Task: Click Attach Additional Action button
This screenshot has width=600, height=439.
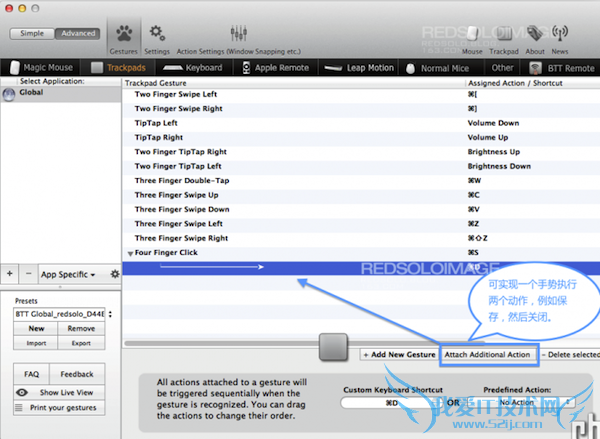Action: (487, 355)
